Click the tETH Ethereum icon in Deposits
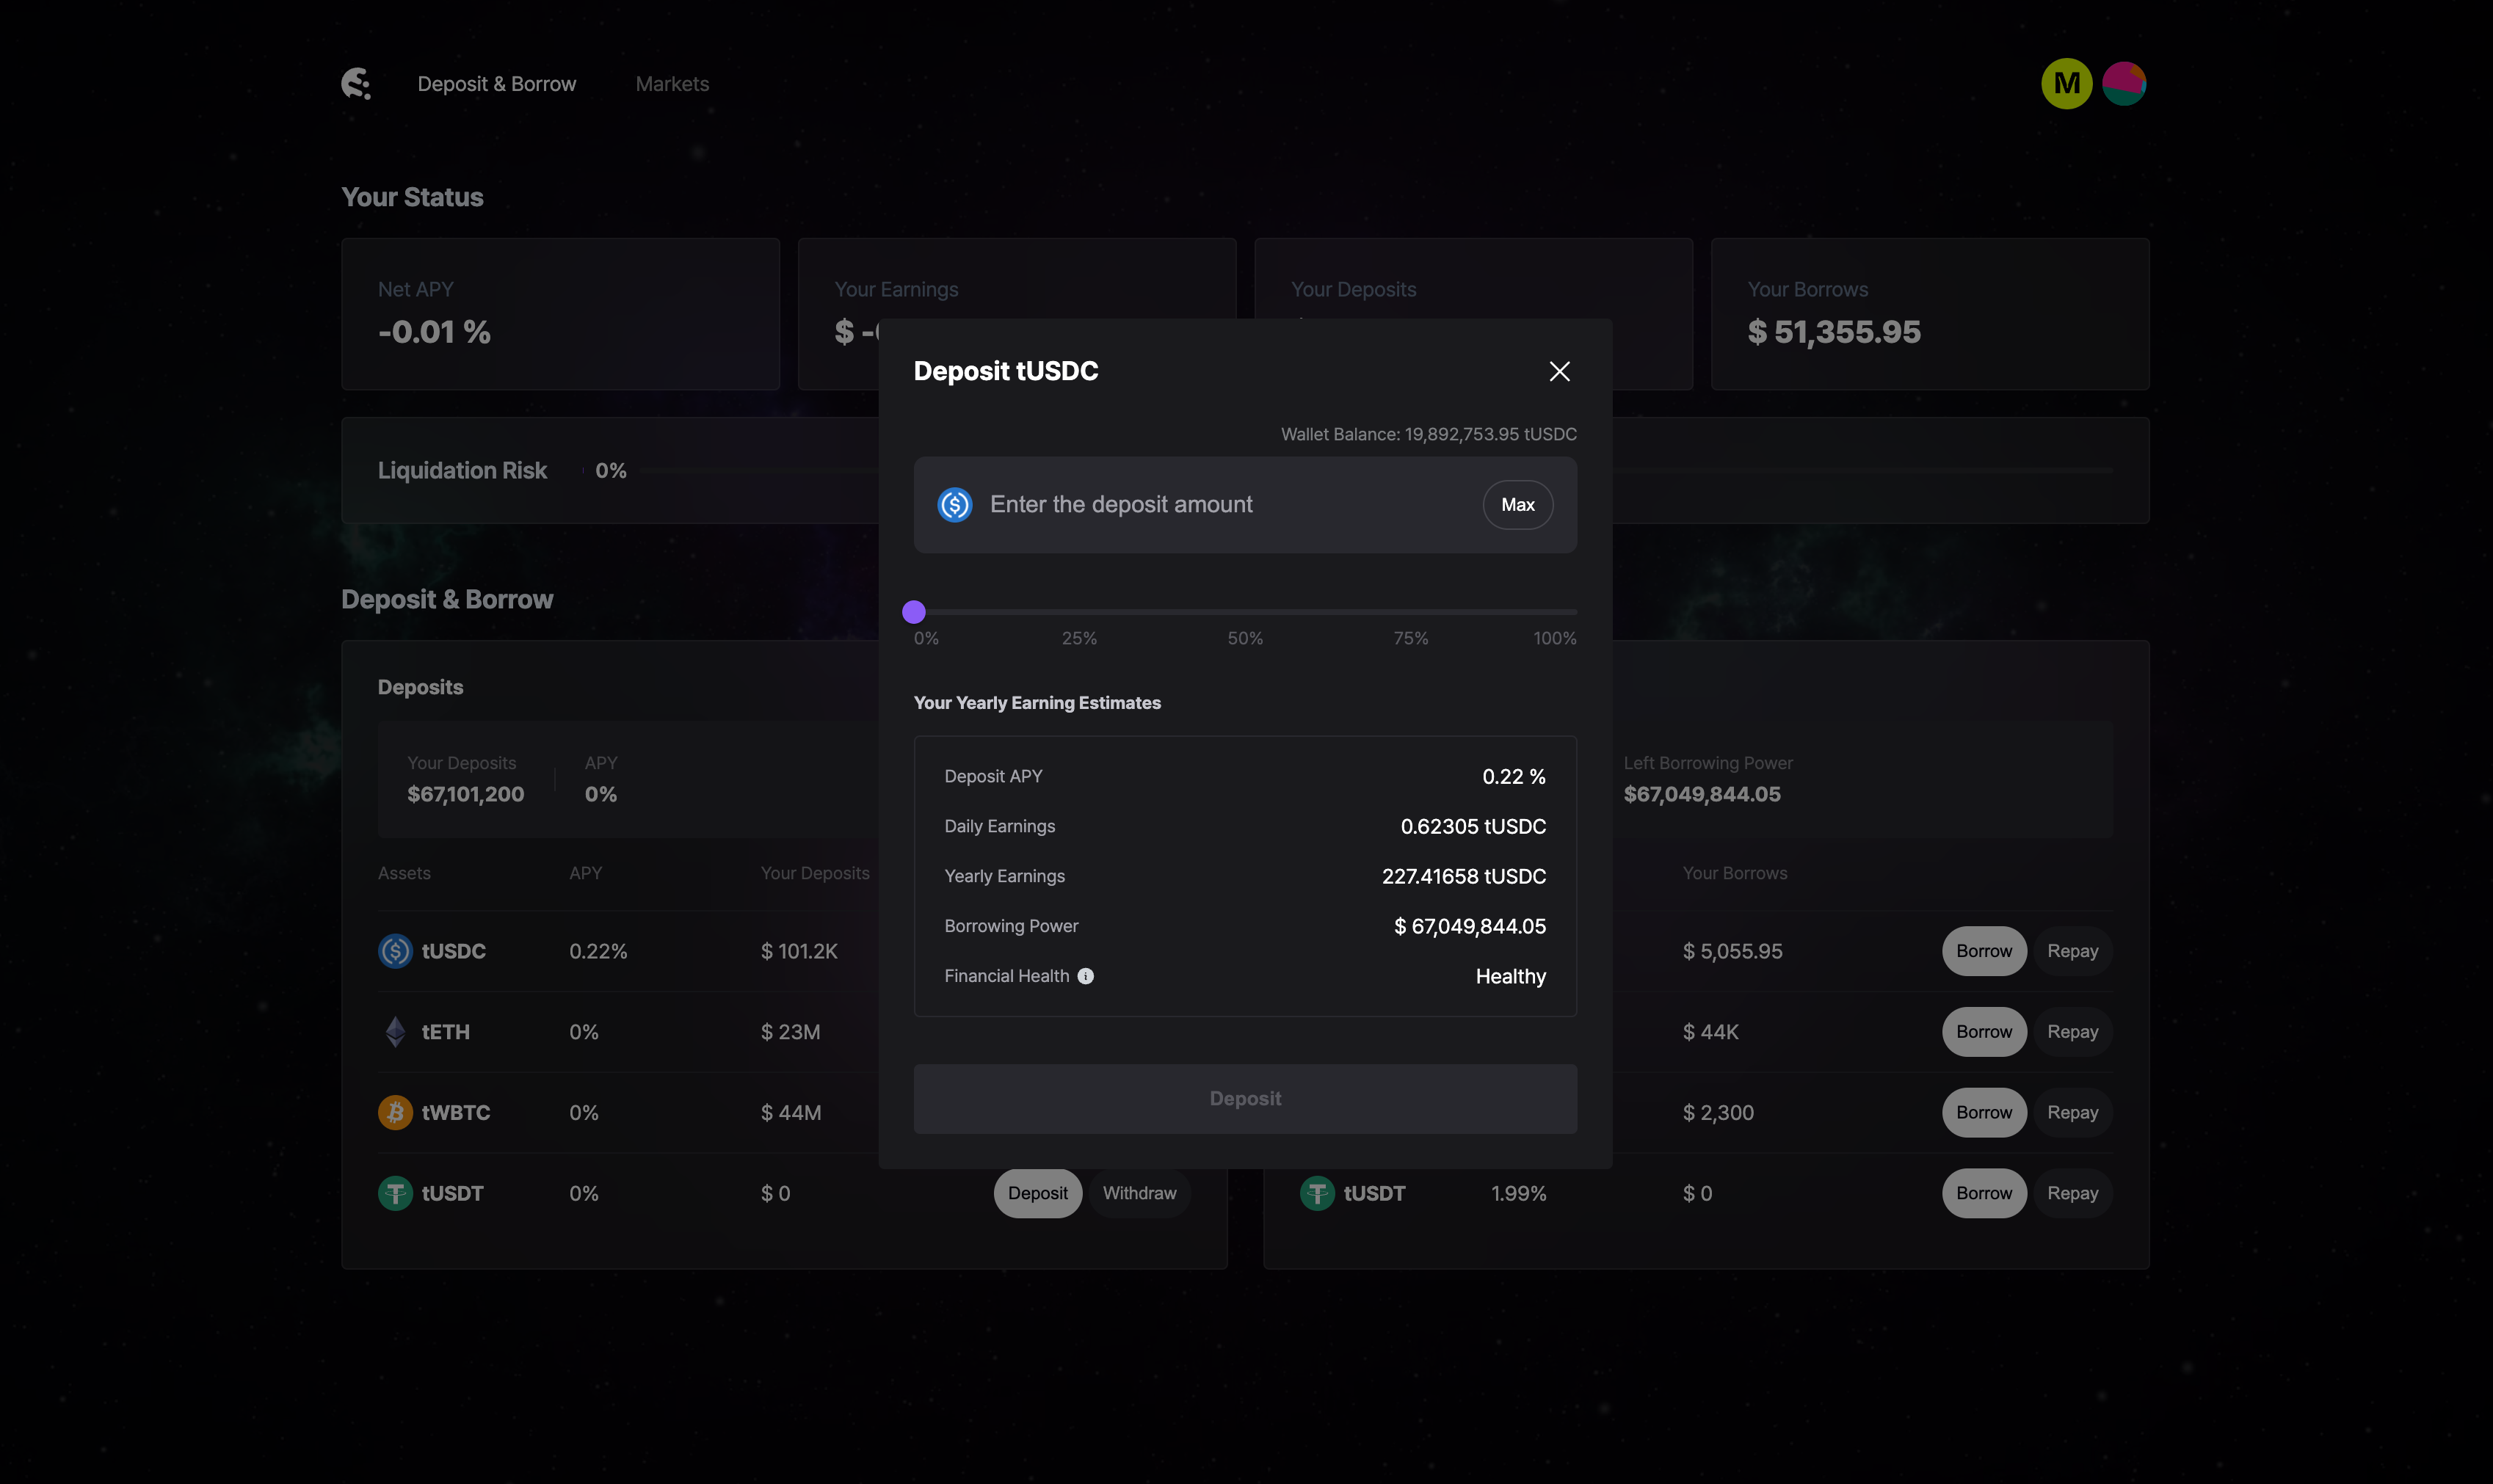 (395, 1032)
